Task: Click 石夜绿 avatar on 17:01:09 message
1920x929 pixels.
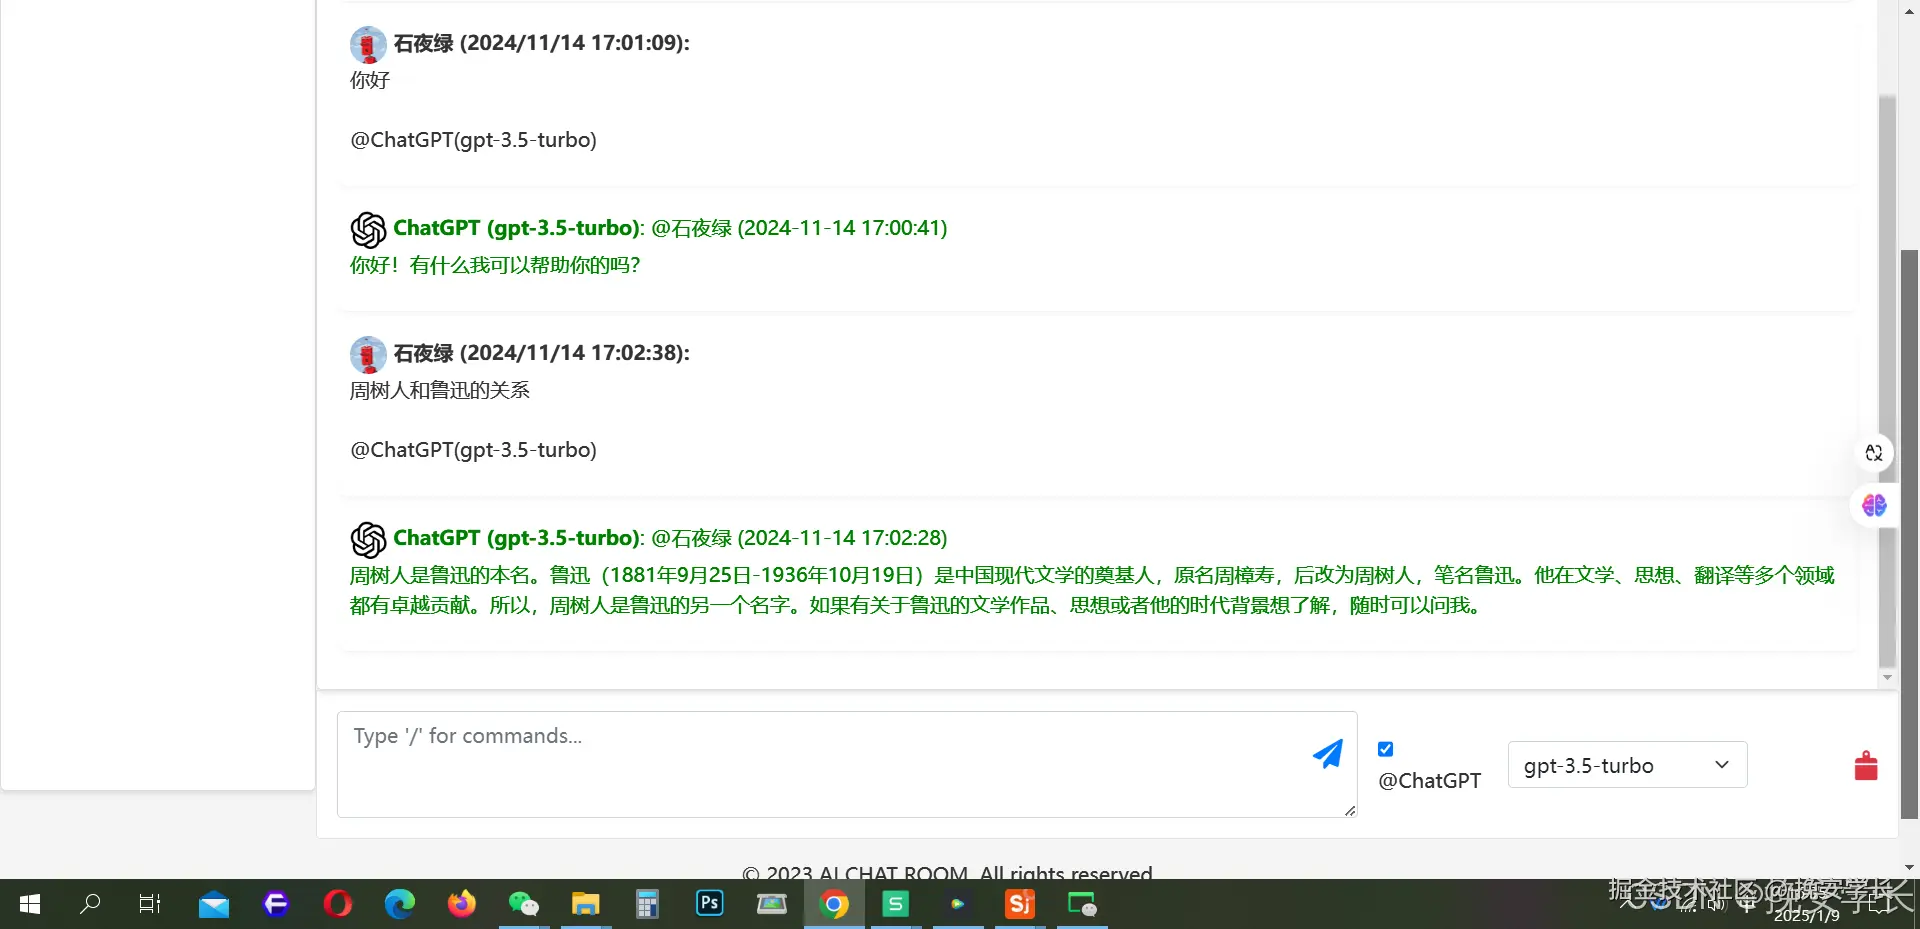Action: [368, 45]
